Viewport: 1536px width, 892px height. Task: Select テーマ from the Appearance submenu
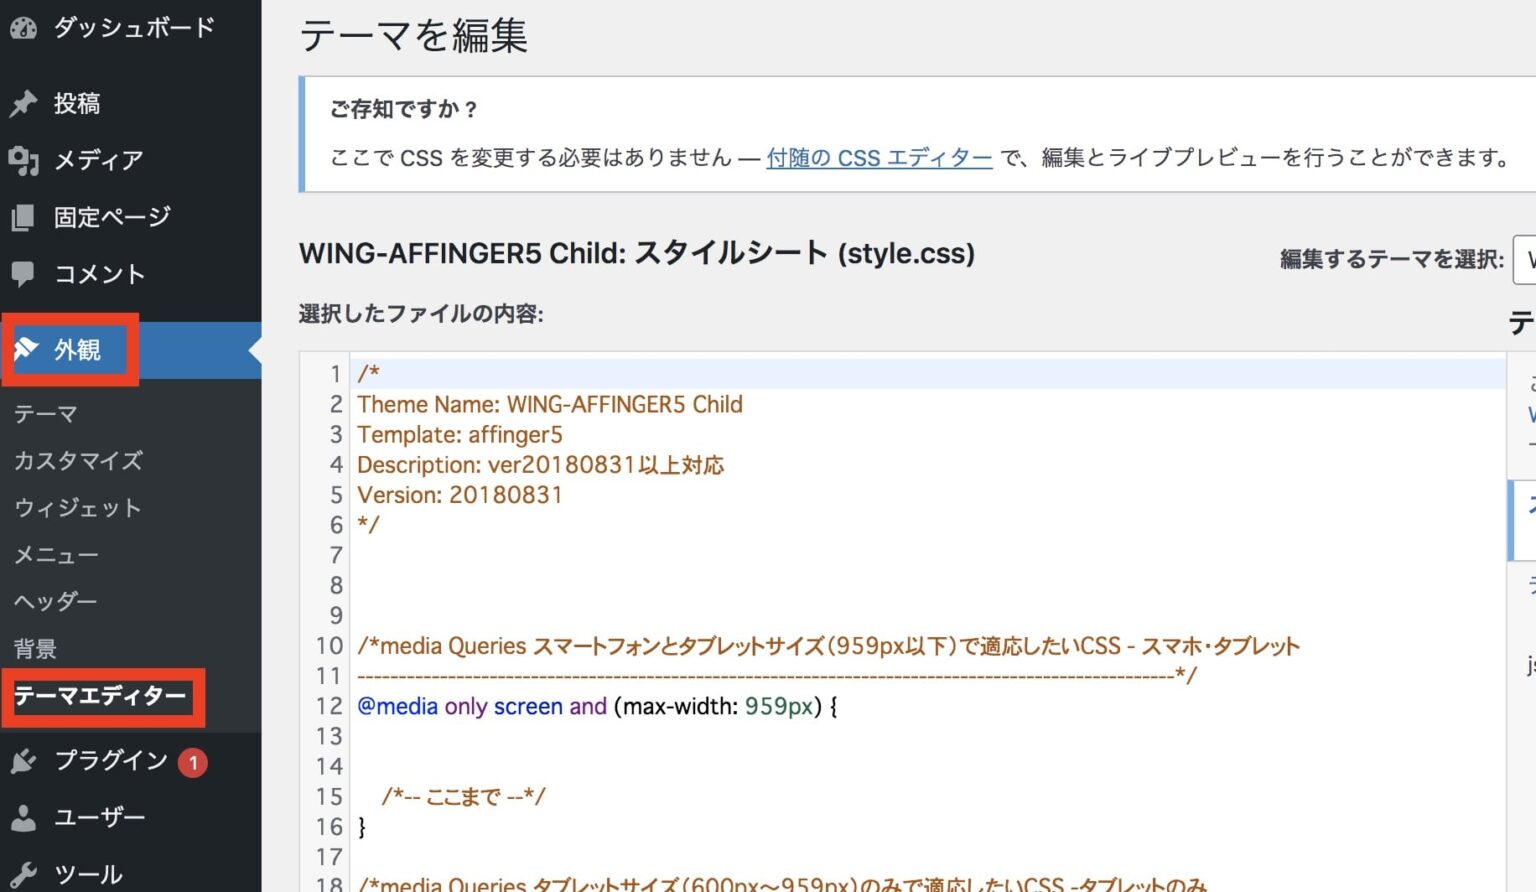coord(47,413)
